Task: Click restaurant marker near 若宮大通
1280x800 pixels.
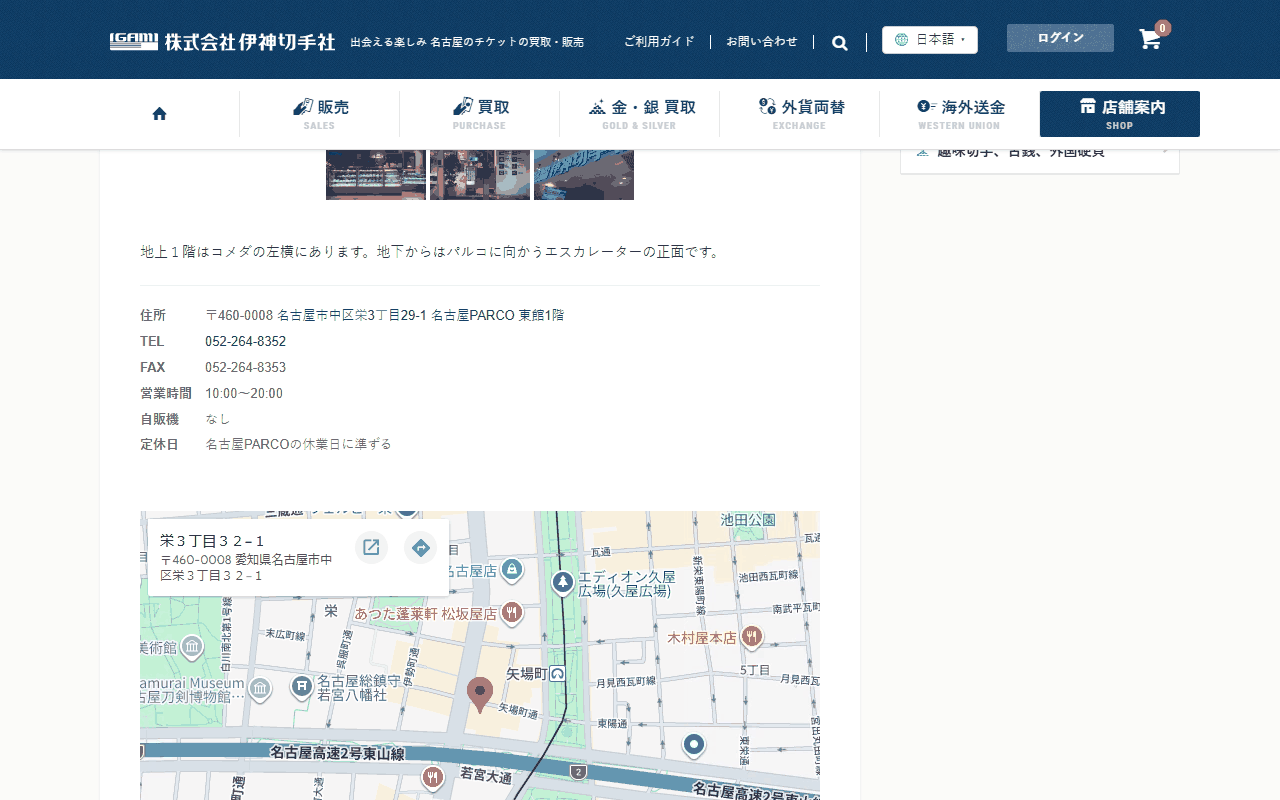Action: coord(433,777)
